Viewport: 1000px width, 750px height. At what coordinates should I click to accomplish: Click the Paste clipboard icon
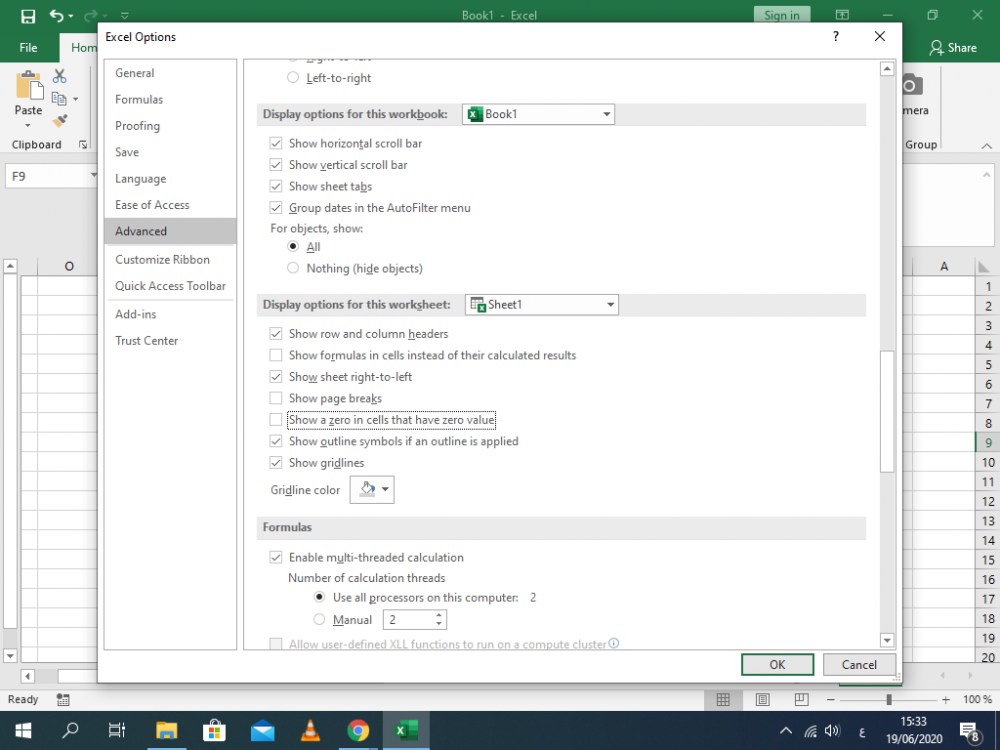tap(29, 86)
